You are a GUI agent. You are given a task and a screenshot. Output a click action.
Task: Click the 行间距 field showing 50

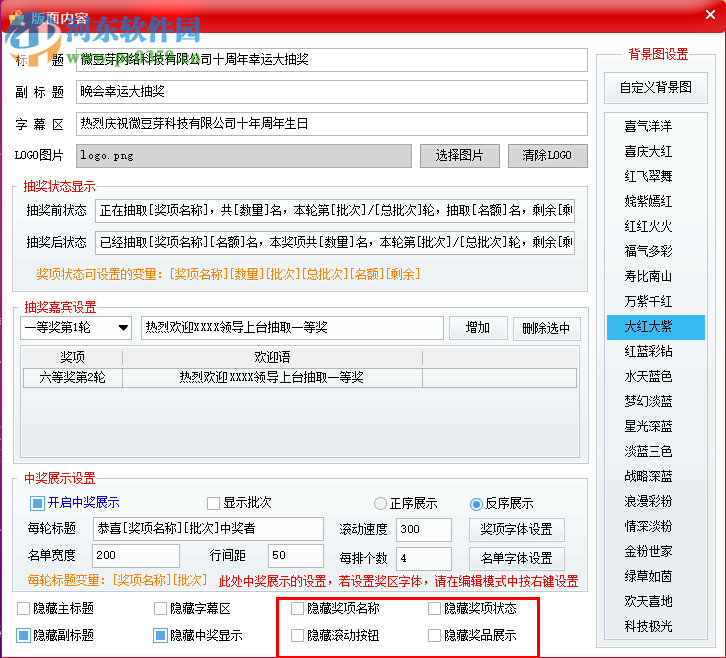pyautogui.click(x=295, y=556)
